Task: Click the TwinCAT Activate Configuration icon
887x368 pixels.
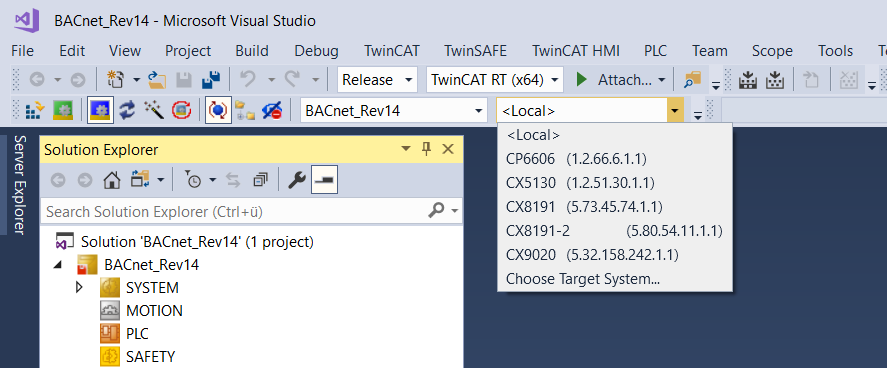Action: pyautogui.click(x=35, y=110)
